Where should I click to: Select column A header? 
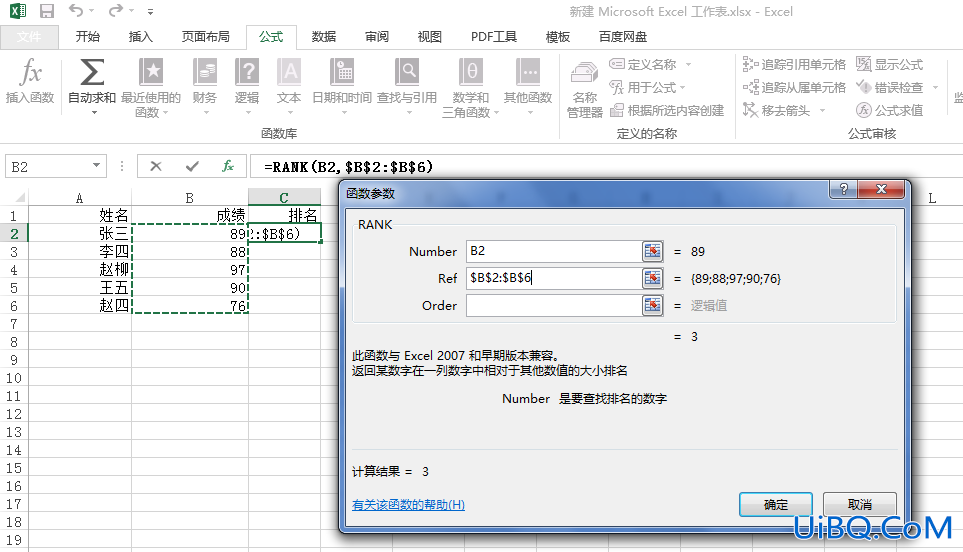(79, 198)
